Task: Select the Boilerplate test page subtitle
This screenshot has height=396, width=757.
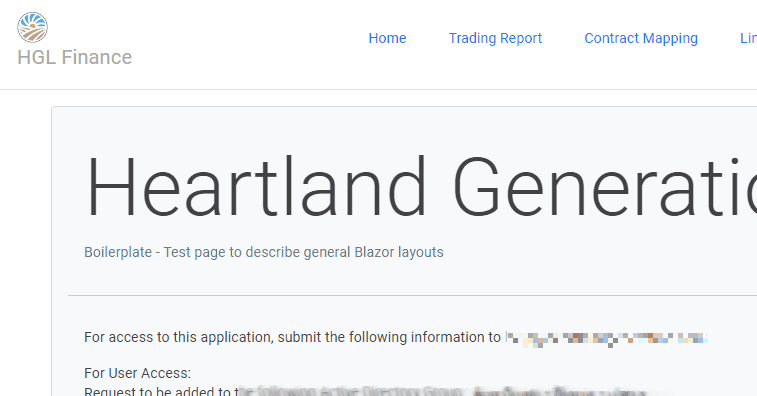Action: click(264, 252)
